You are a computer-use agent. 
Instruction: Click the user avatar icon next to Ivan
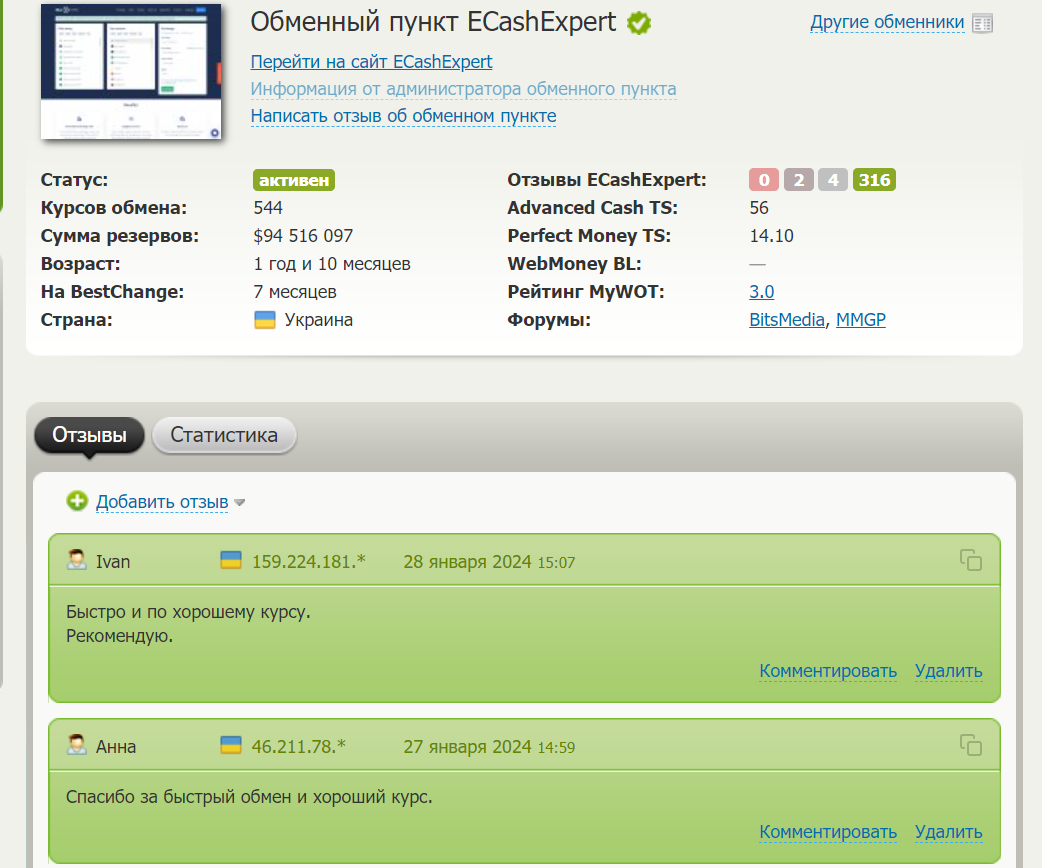click(x=76, y=560)
